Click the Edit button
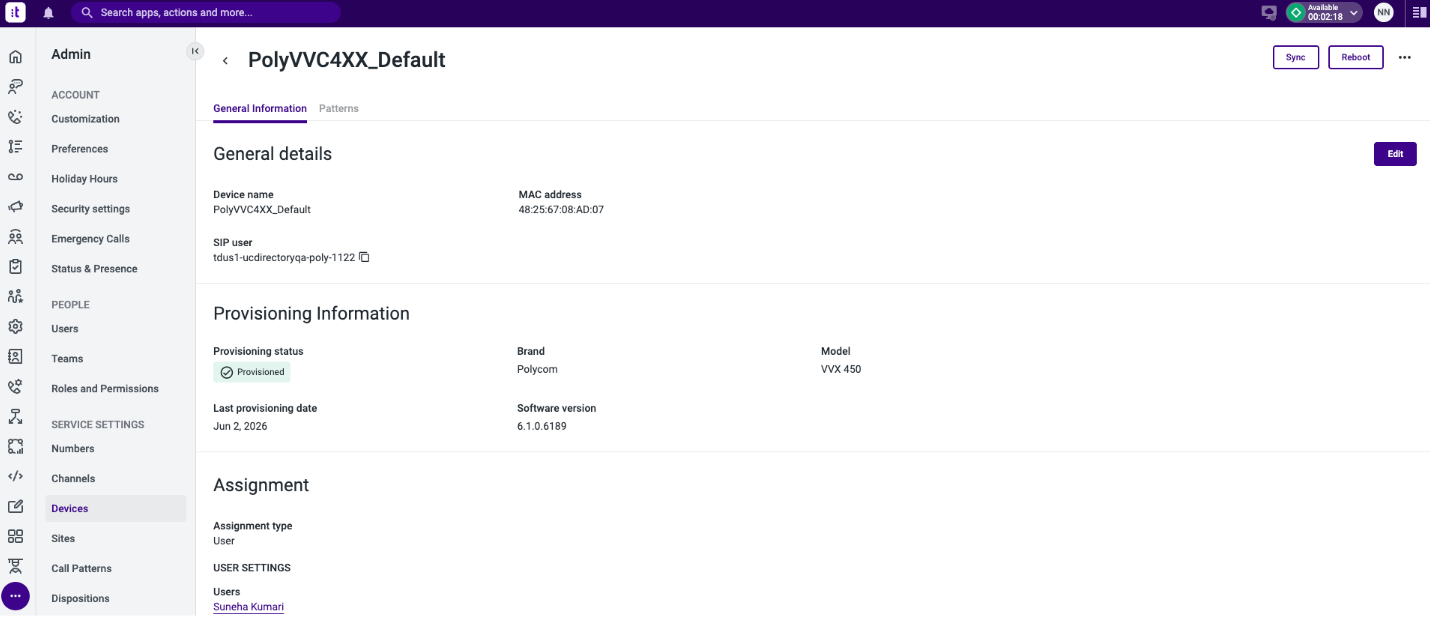The height and width of the screenshot is (622, 1430). pos(1395,154)
